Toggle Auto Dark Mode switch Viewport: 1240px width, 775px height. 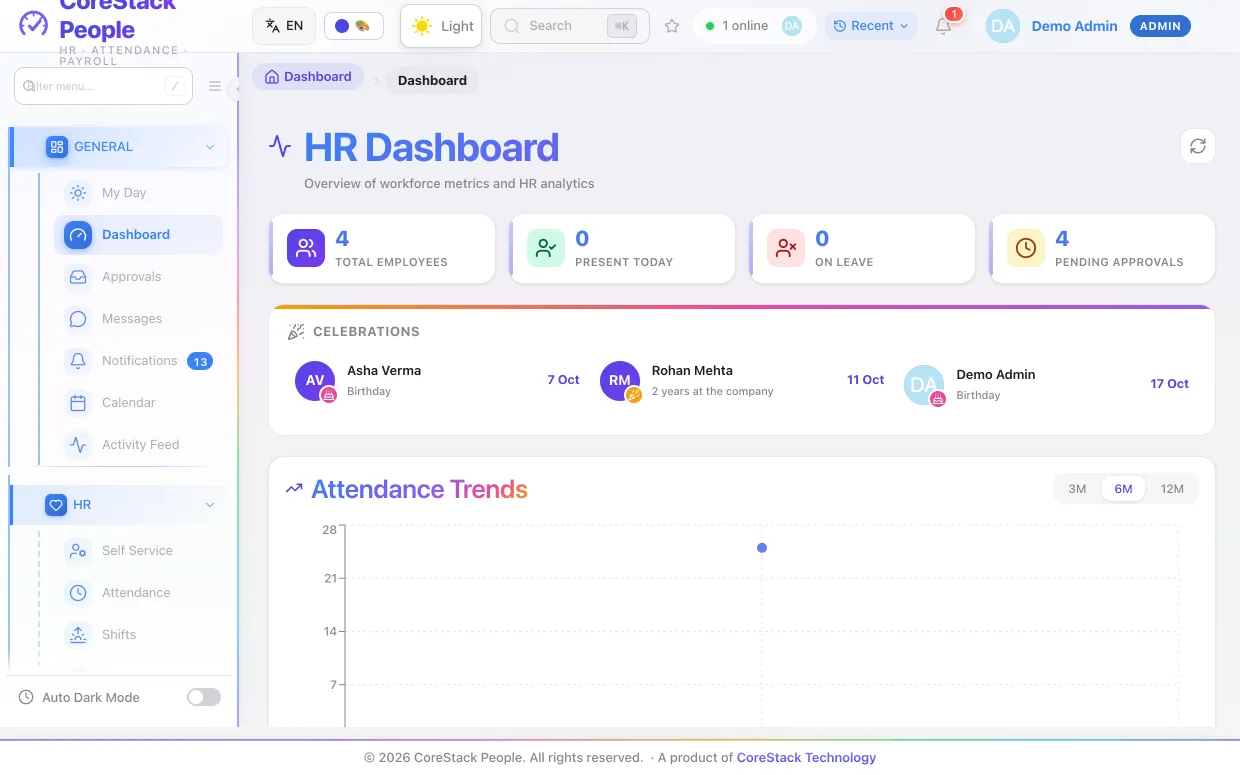[204, 697]
